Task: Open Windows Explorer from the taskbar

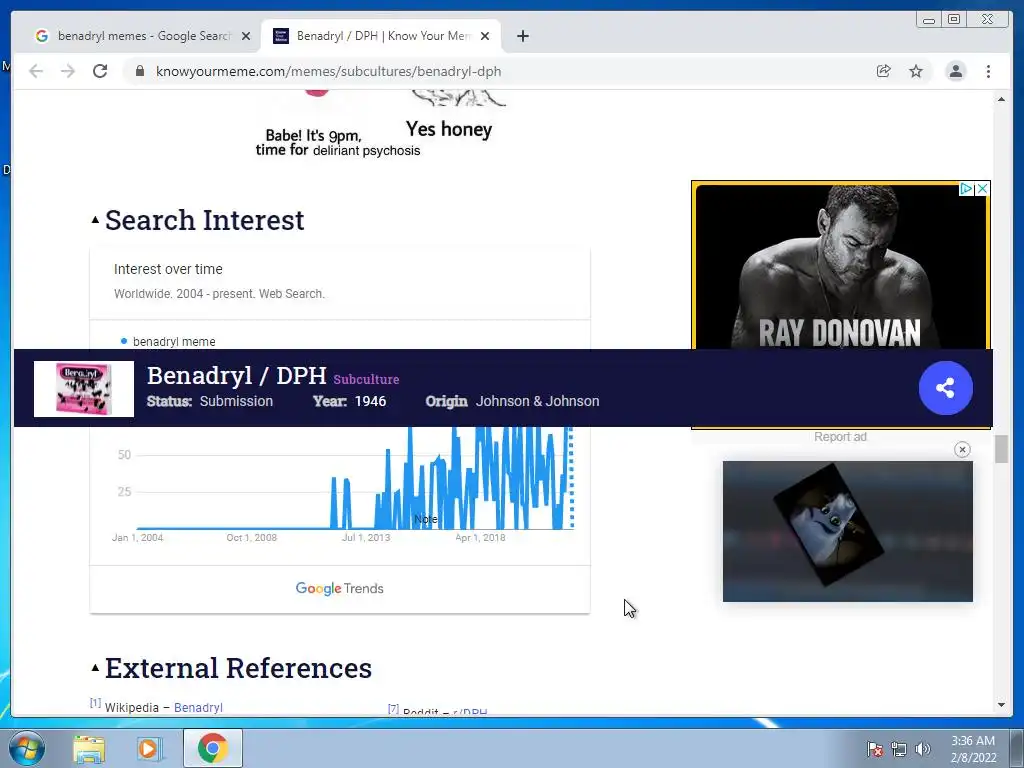Action: point(89,748)
